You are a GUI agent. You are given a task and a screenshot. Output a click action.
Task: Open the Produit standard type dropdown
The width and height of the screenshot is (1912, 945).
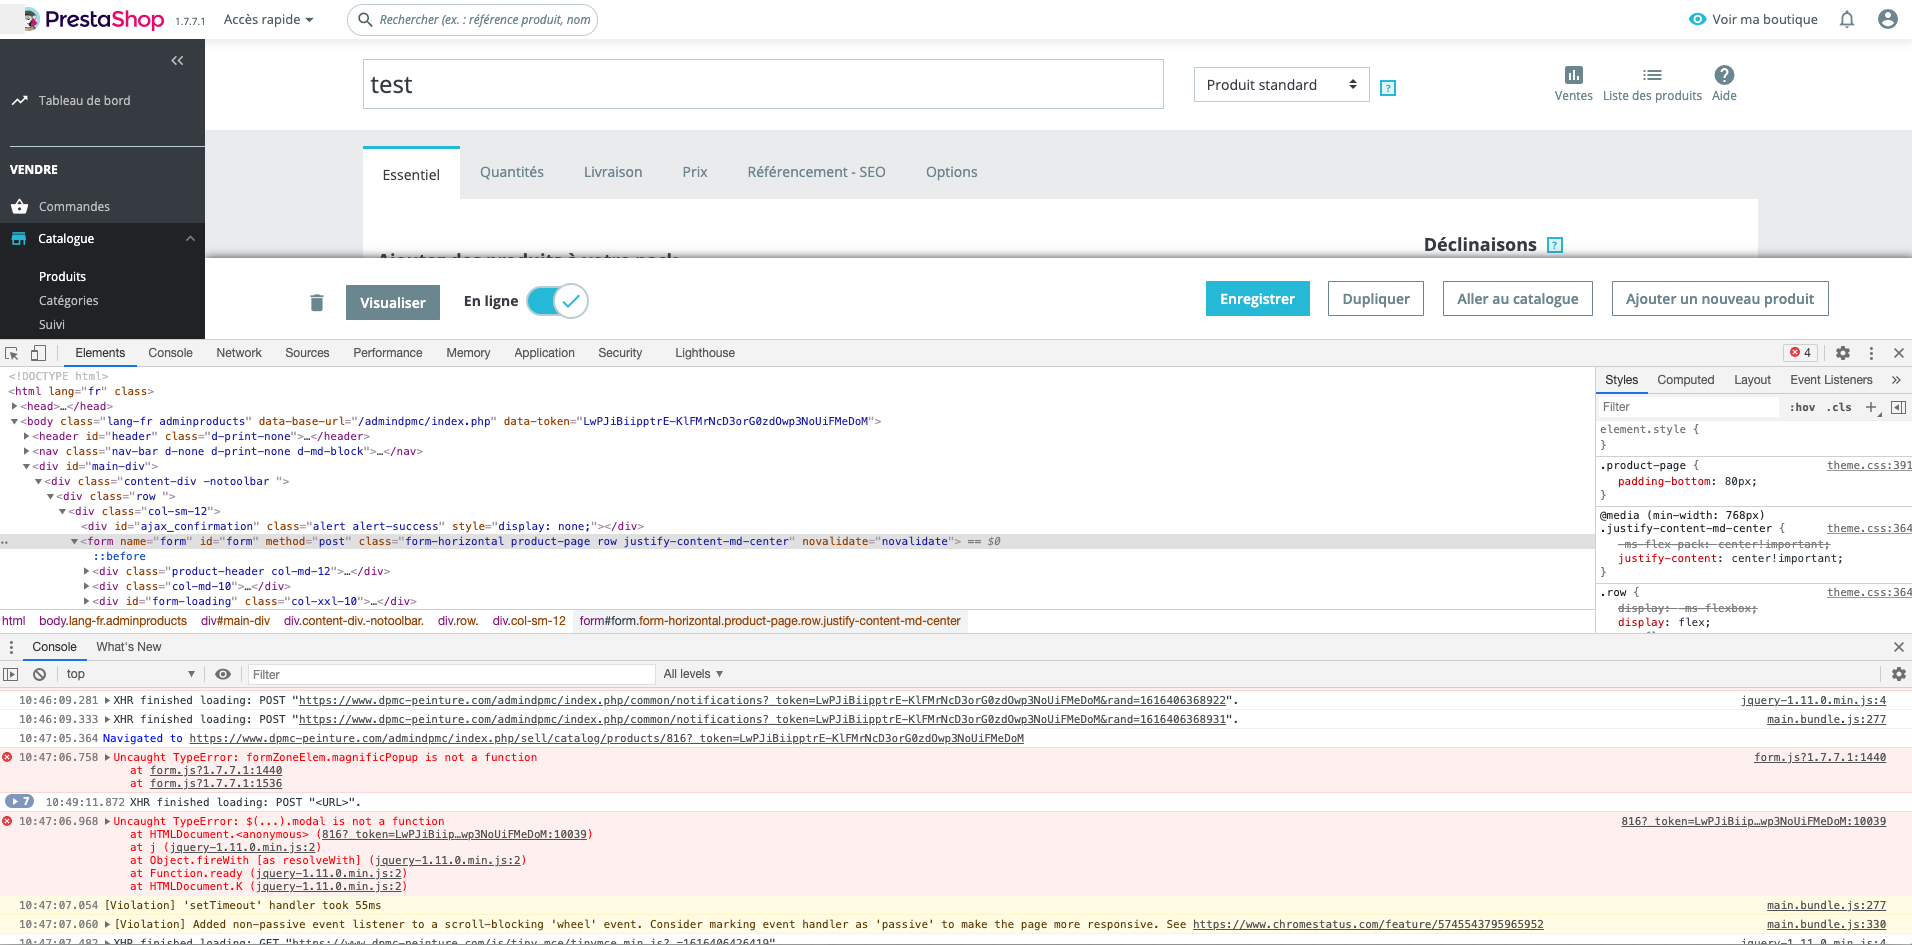click(1281, 85)
